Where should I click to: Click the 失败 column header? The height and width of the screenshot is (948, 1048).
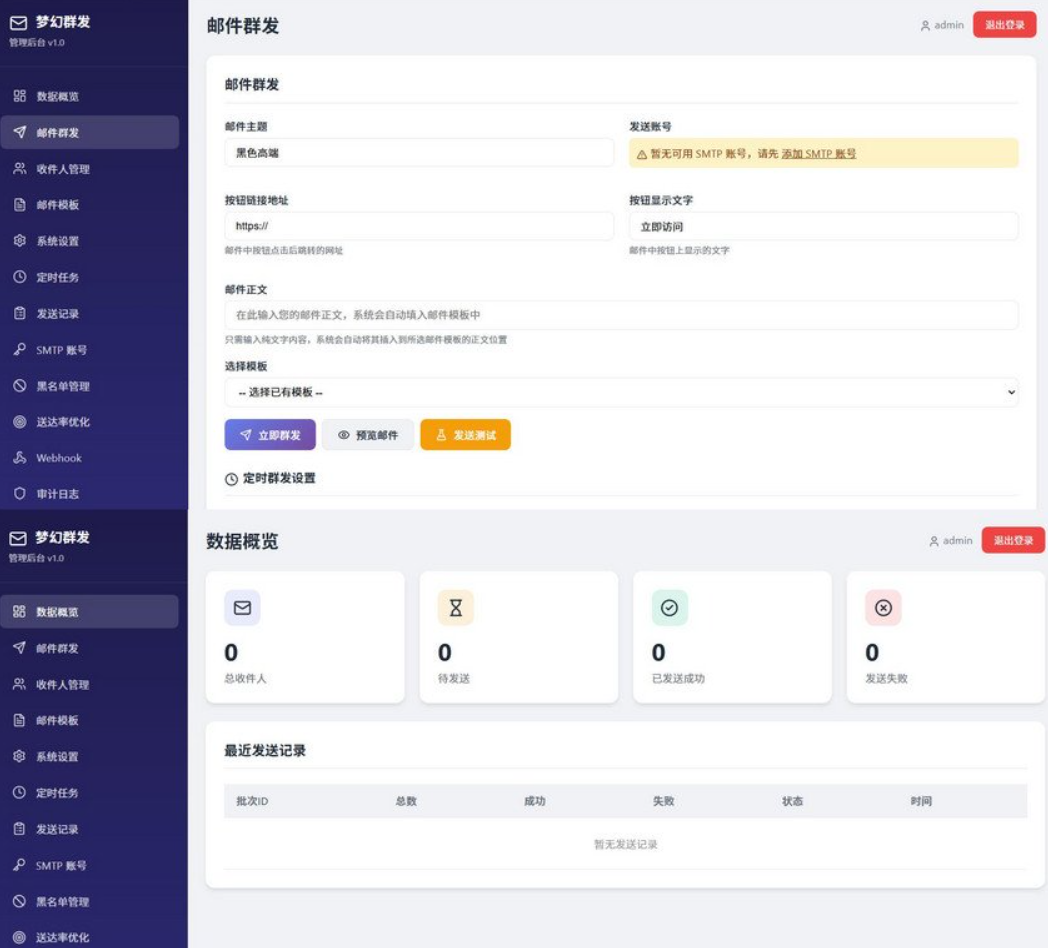point(663,800)
